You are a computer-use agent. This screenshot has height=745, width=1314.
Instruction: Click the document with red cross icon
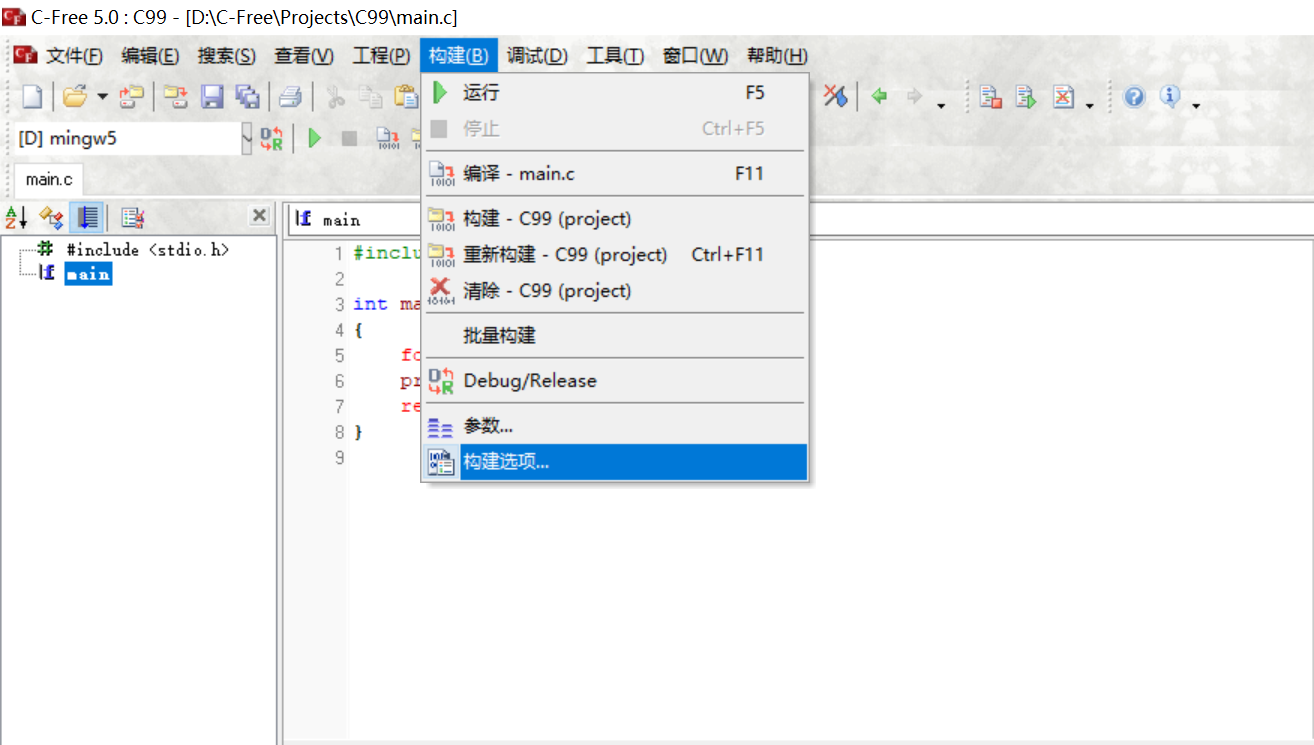click(1063, 97)
